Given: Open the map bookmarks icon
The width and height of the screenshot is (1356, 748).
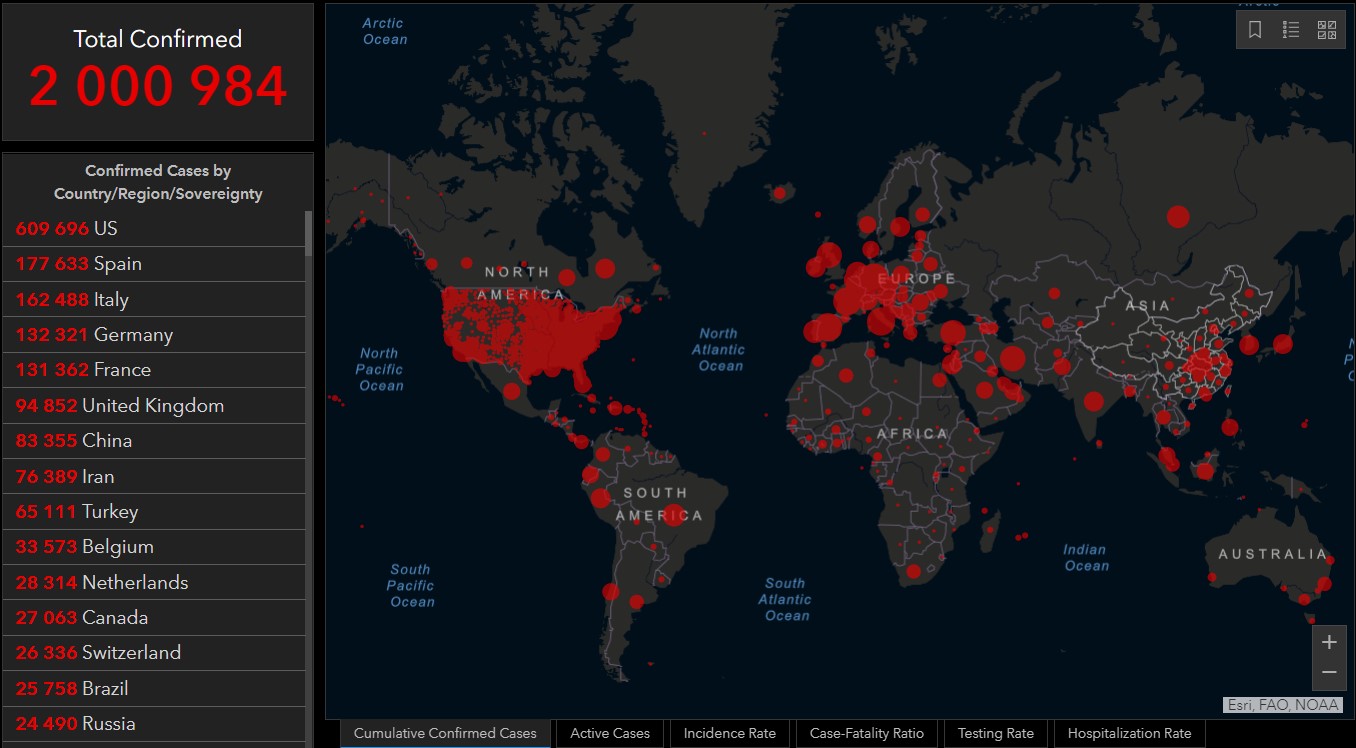Looking at the screenshot, I should pyautogui.click(x=1255, y=30).
